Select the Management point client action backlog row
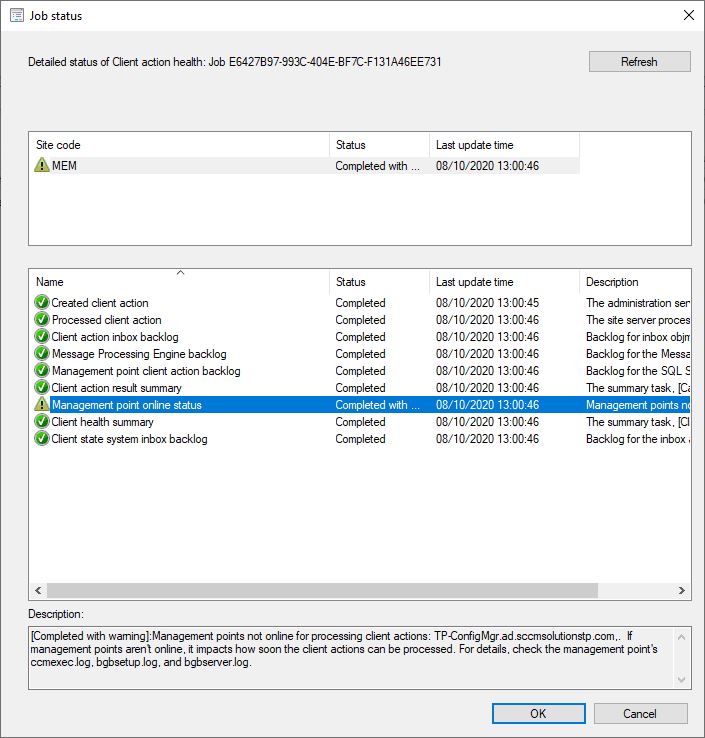705x738 pixels. (x=146, y=371)
